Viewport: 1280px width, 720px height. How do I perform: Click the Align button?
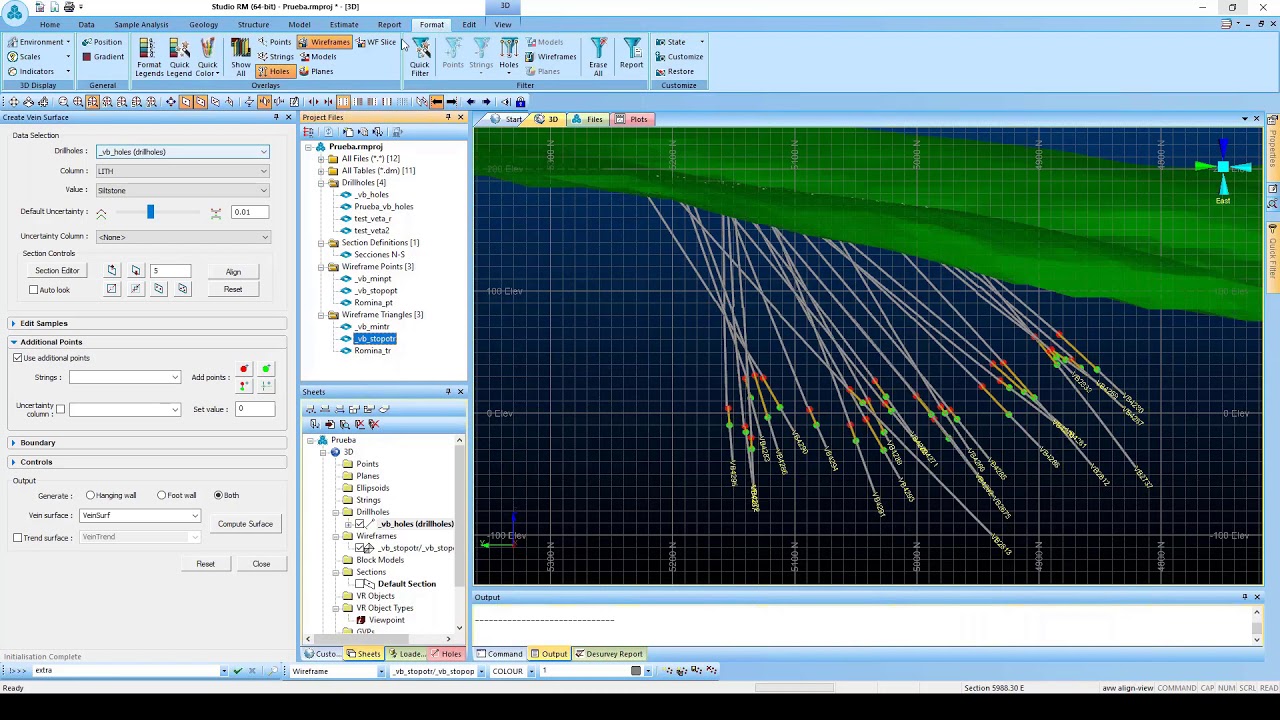233,272
